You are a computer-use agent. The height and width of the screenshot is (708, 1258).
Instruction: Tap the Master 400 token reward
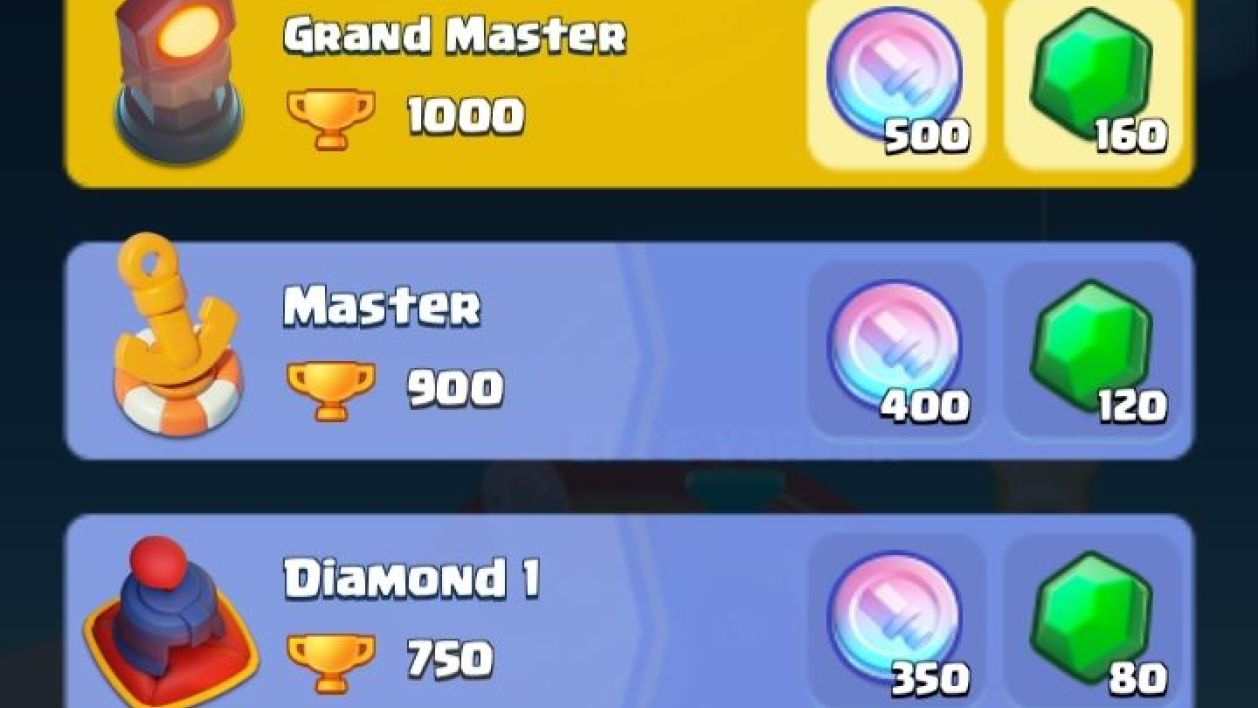(896, 350)
